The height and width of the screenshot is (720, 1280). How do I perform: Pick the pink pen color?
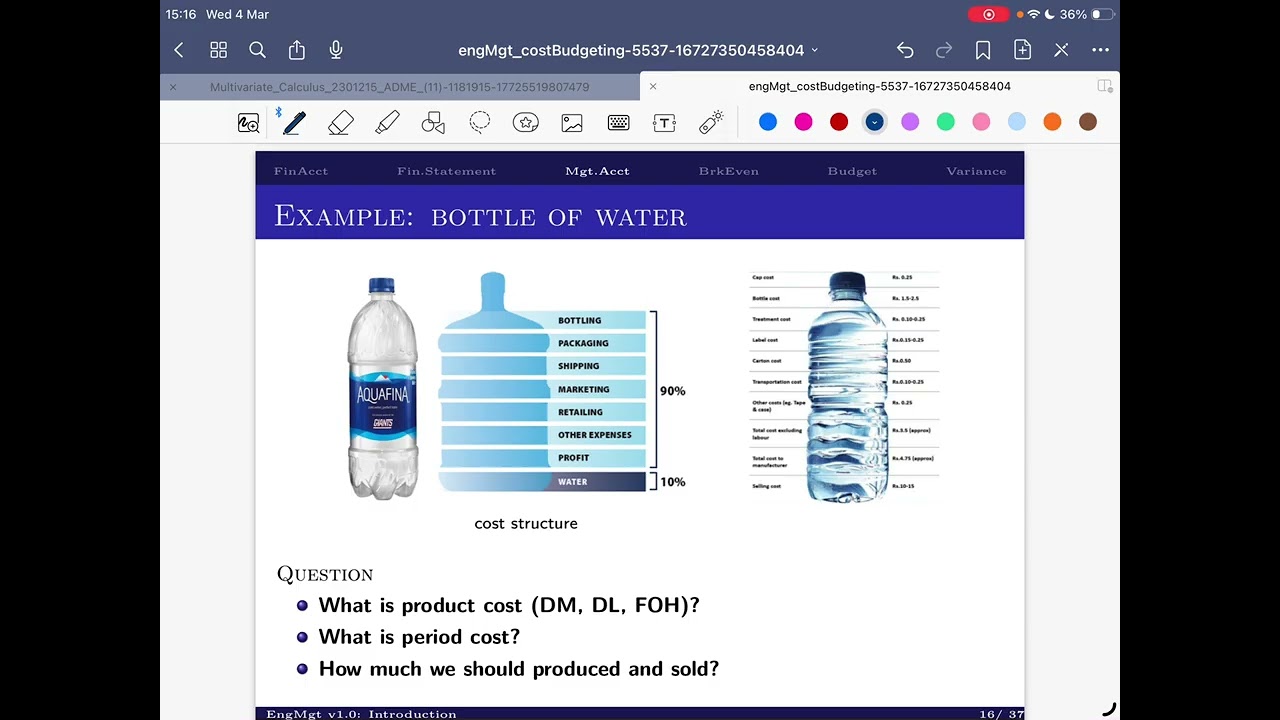point(981,122)
